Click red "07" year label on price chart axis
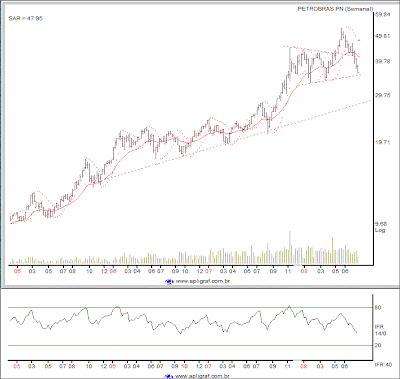Viewport: 400px width, 379px height. tap(208, 271)
